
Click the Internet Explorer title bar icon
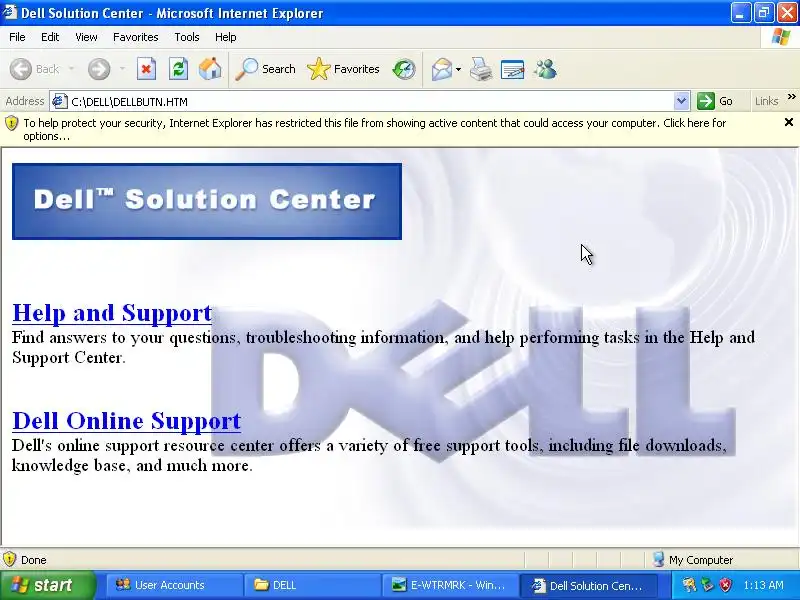click(10, 12)
